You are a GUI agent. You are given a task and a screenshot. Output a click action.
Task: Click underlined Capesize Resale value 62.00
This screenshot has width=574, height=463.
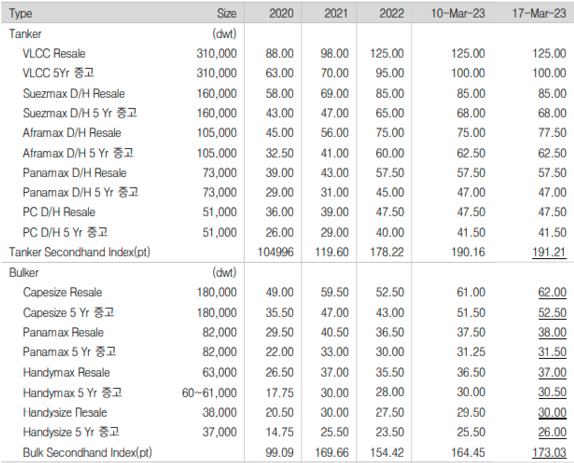click(552, 292)
